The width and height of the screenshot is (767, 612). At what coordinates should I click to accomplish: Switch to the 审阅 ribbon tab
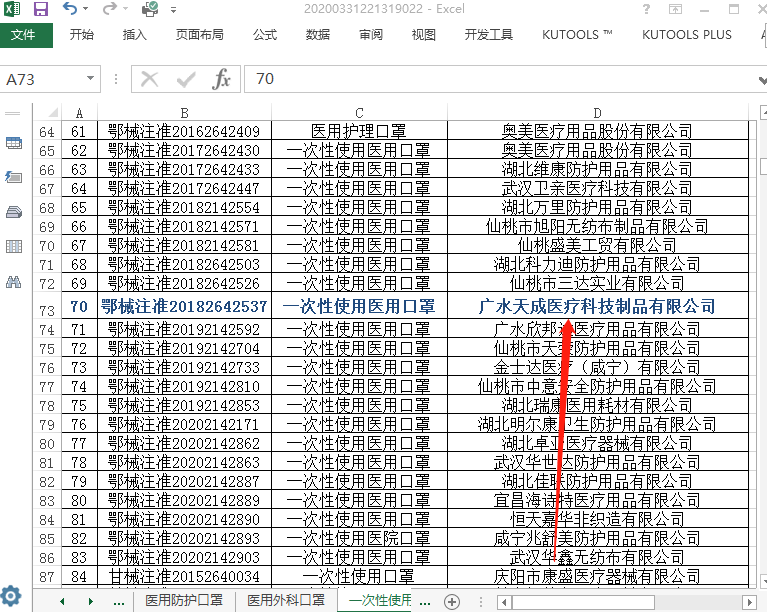(x=371, y=35)
